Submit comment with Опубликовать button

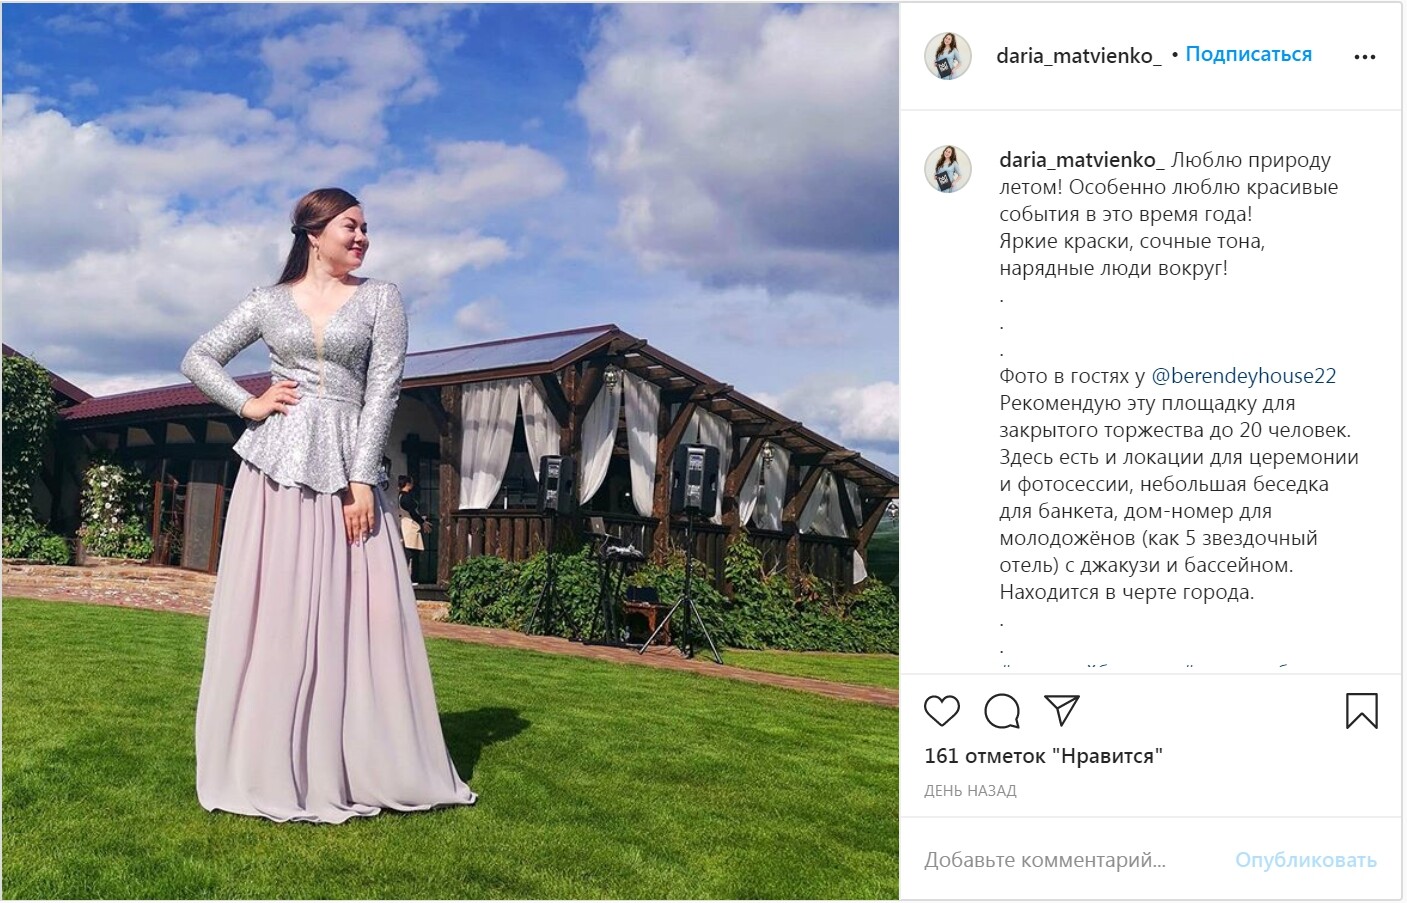point(1305,860)
